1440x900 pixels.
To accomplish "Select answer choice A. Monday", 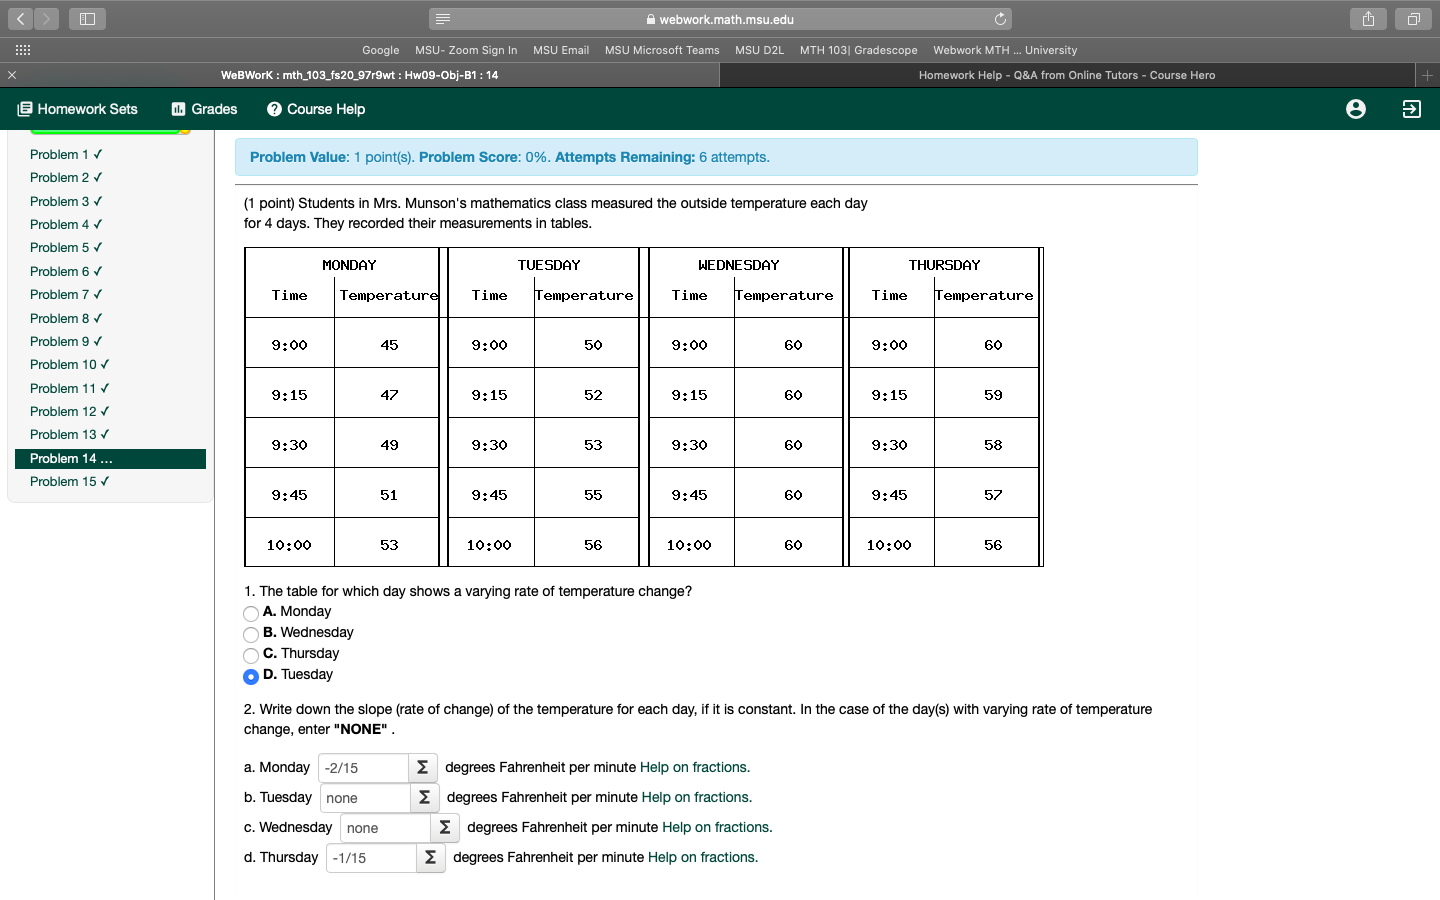I will (x=251, y=613).
